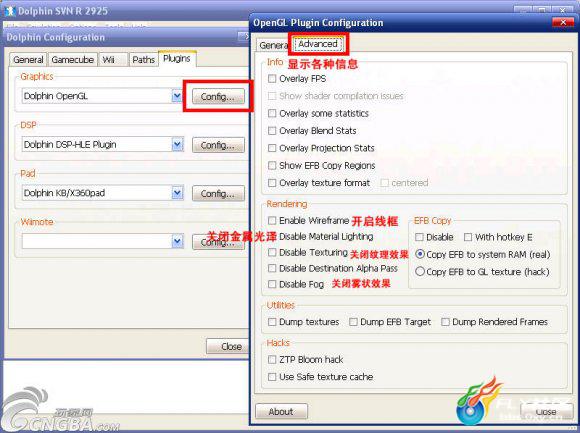The image size is (580, 433).
Task: Switch to the Advanced tab
Action: (318, 44)
